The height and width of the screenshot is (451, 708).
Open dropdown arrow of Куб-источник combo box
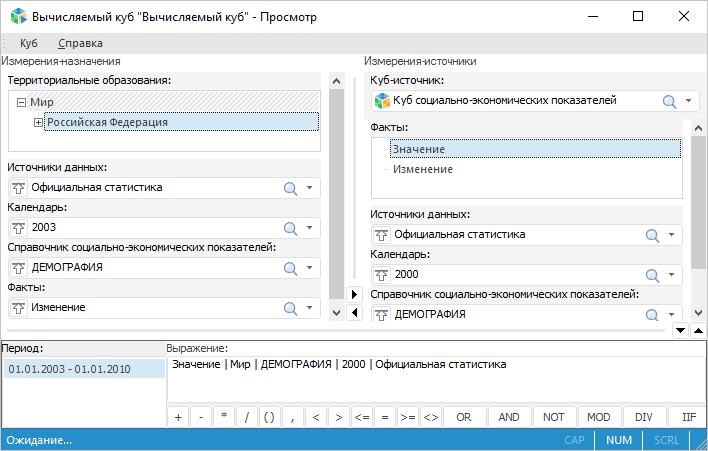click(x=690, y=101)
